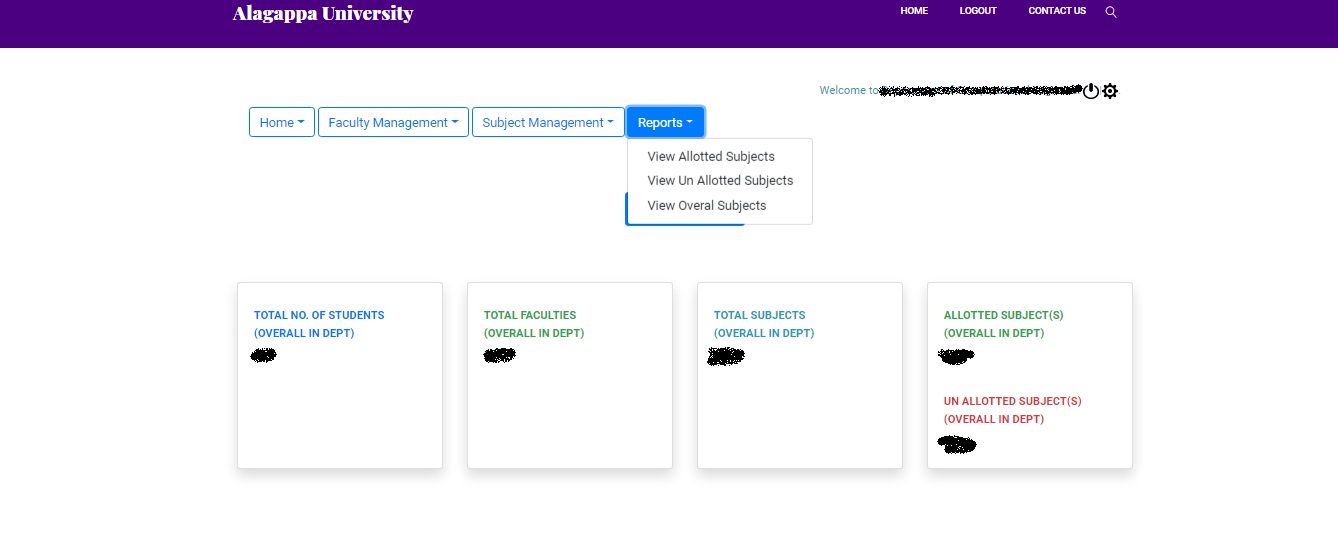Open the settings gear icon
1338x536 pixels.
pyautogui.click(x=1110, y=91)
